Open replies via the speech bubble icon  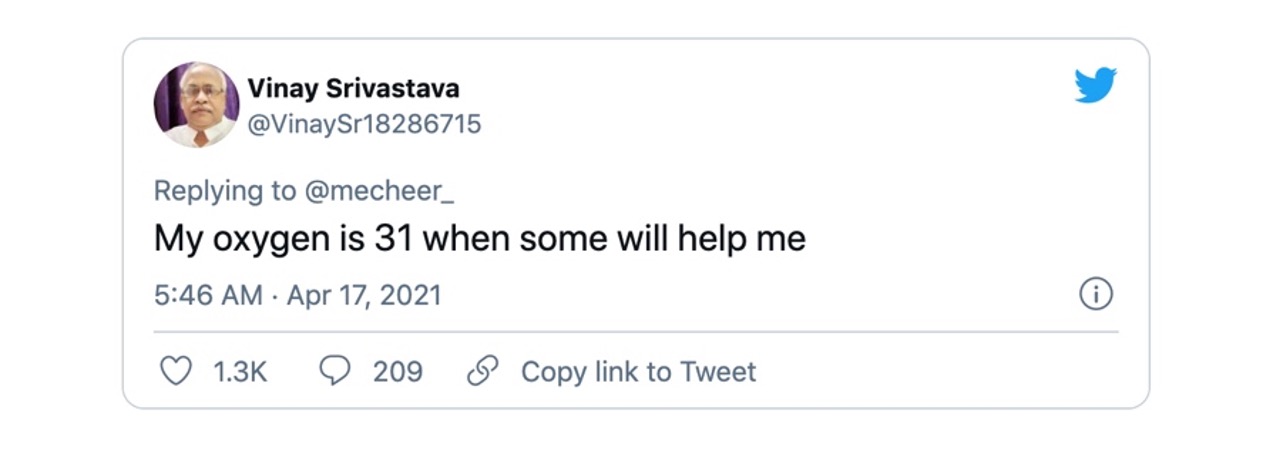334,372
